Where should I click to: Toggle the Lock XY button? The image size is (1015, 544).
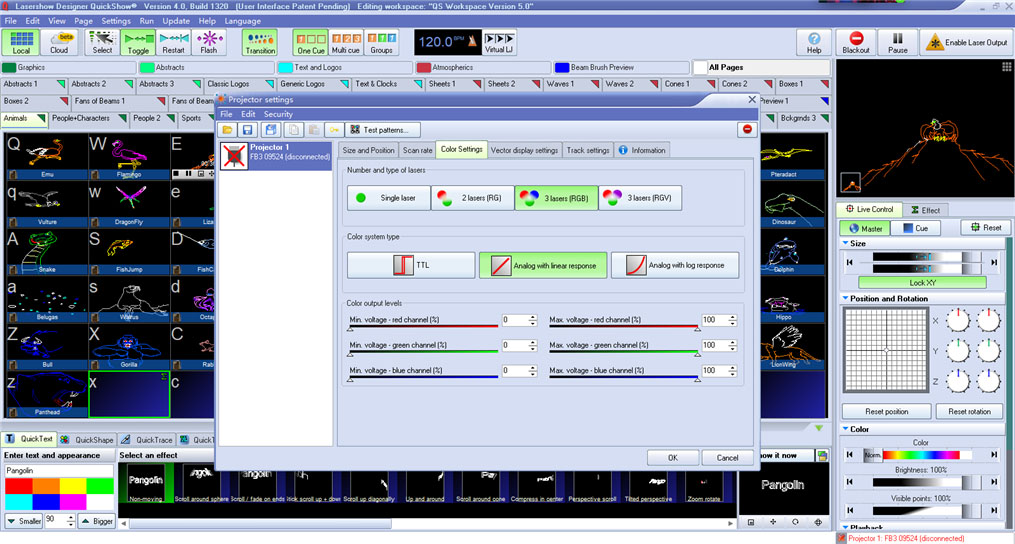click(x=922, y=282)
